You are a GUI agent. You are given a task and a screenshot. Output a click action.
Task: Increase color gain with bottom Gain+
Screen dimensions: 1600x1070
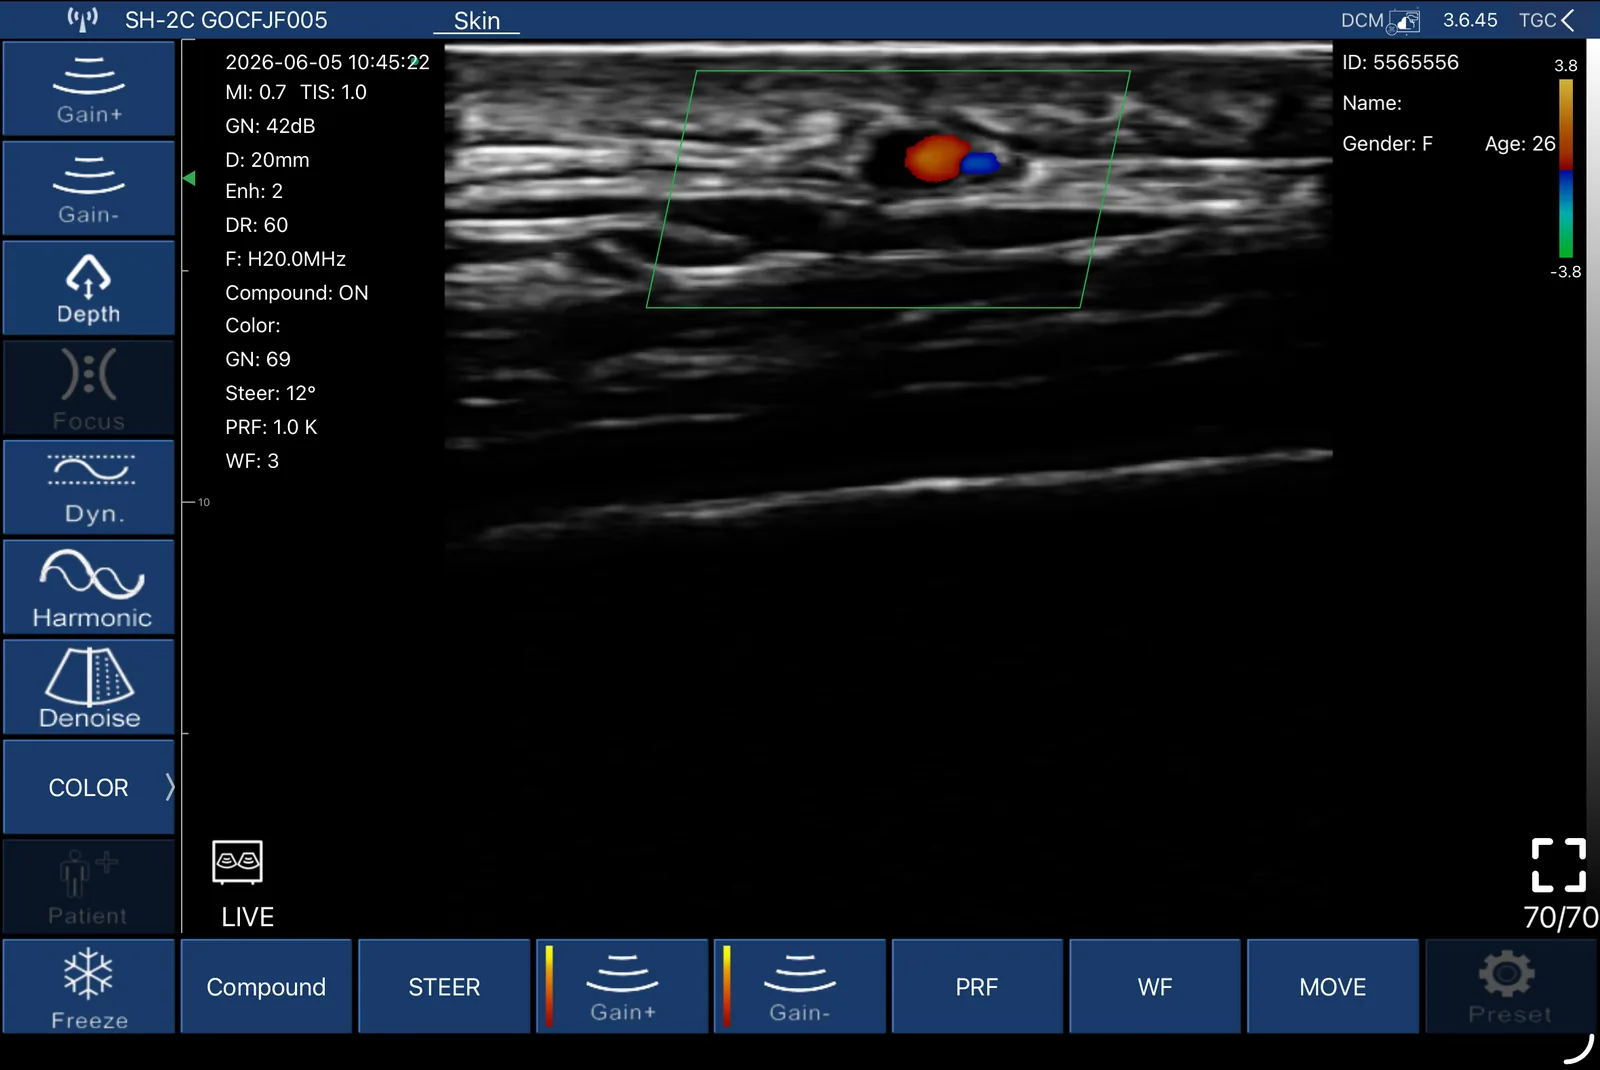pos(622,987)
